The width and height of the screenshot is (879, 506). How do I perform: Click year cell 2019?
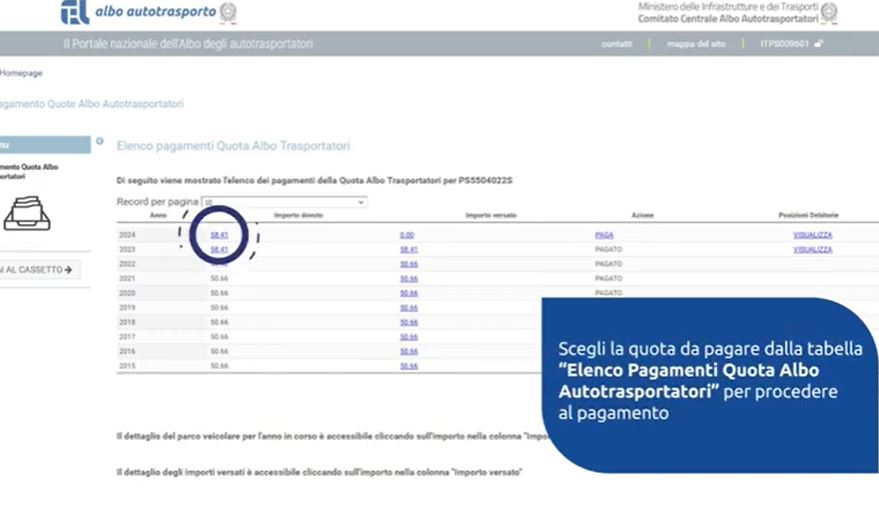tap(127, 308)
